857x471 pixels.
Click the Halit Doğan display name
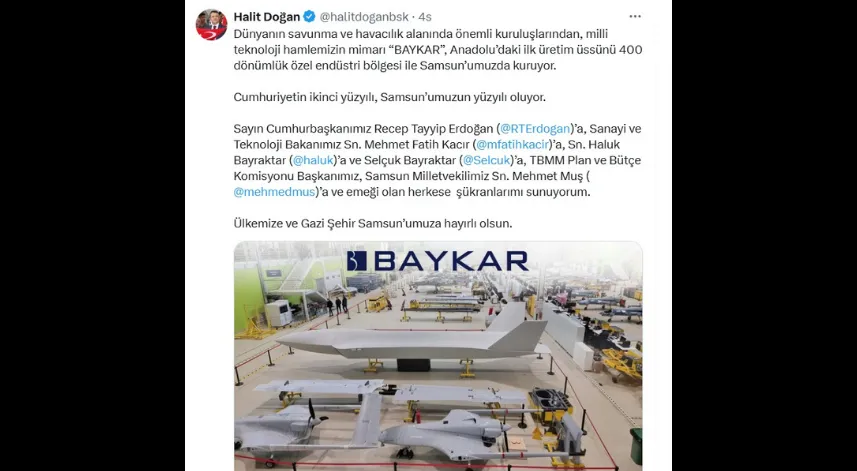click(x=267, y=17)
